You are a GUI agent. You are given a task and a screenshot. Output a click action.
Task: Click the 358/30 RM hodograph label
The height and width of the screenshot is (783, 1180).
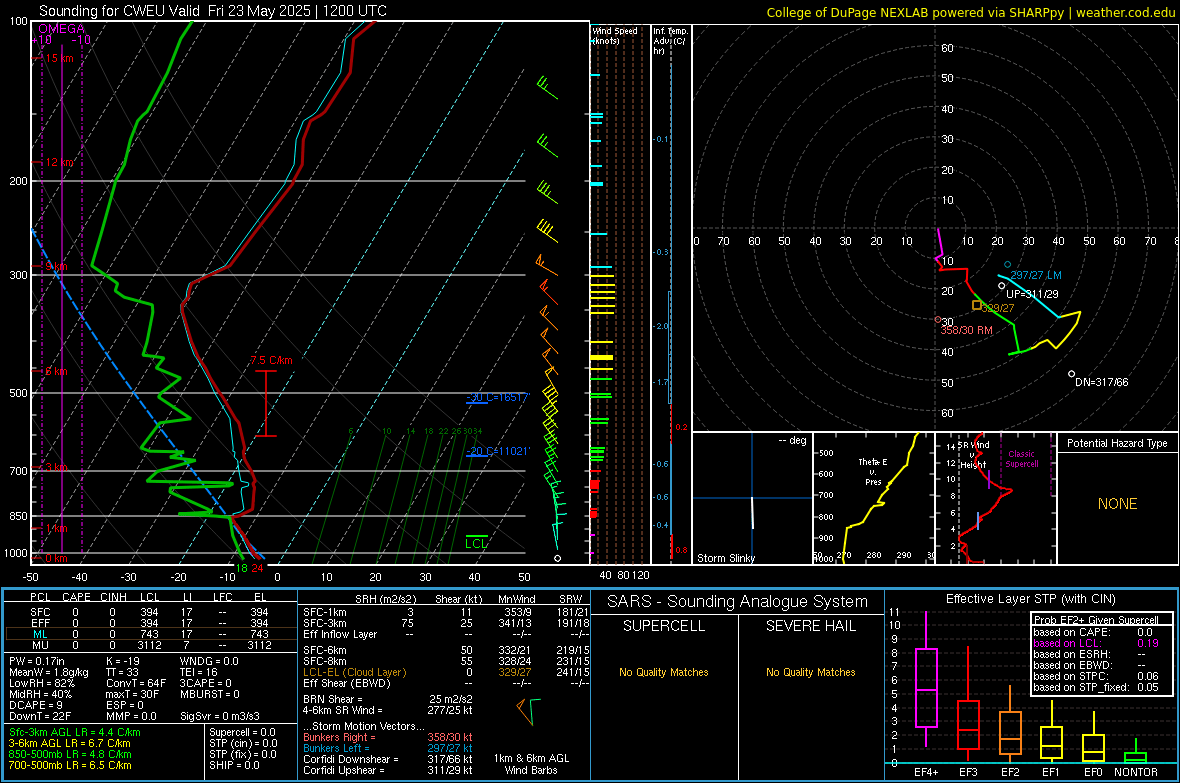pyautogui.click(x=966, y=331)
